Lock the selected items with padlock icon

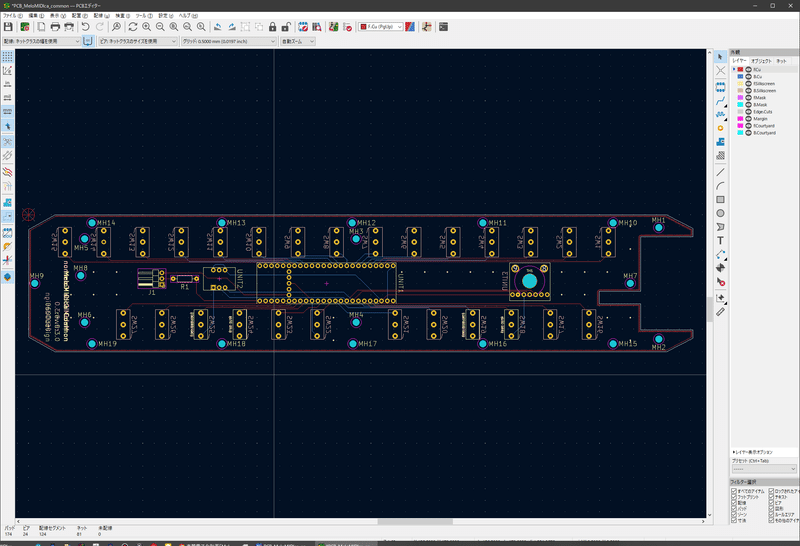pos(272,27)
